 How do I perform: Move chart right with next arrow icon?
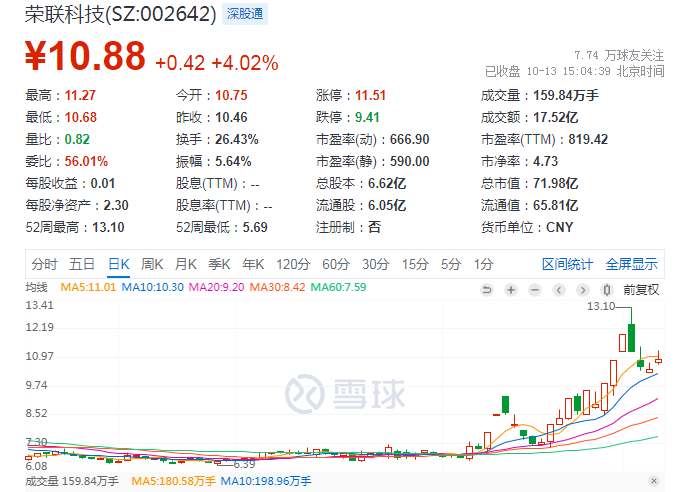click(583, 290)
